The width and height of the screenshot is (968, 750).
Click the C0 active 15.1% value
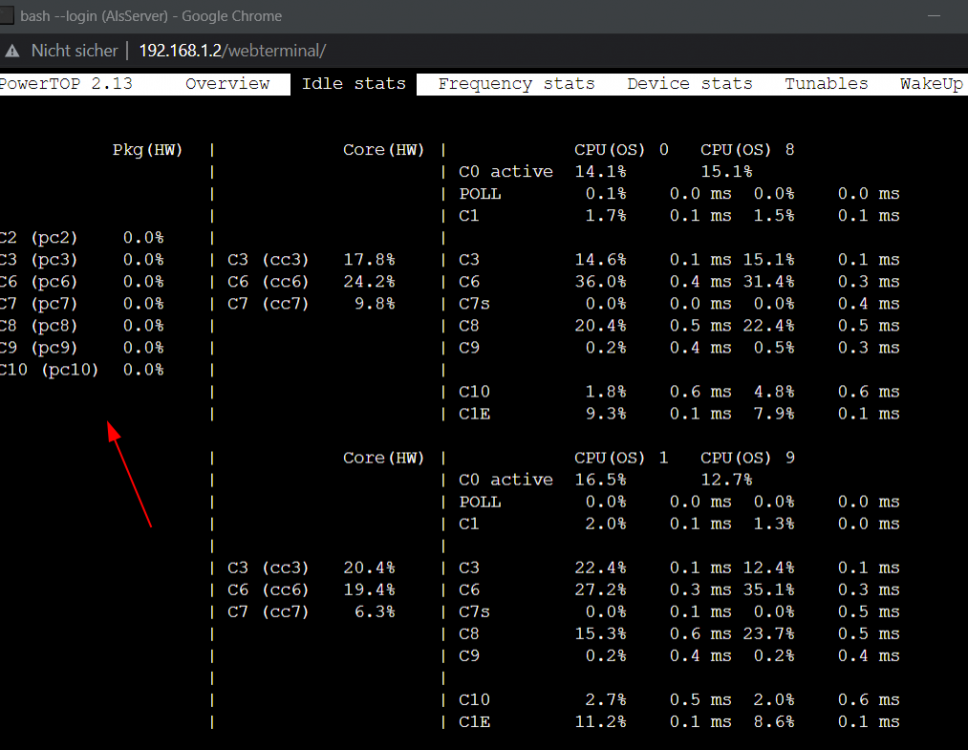[726, 172]
